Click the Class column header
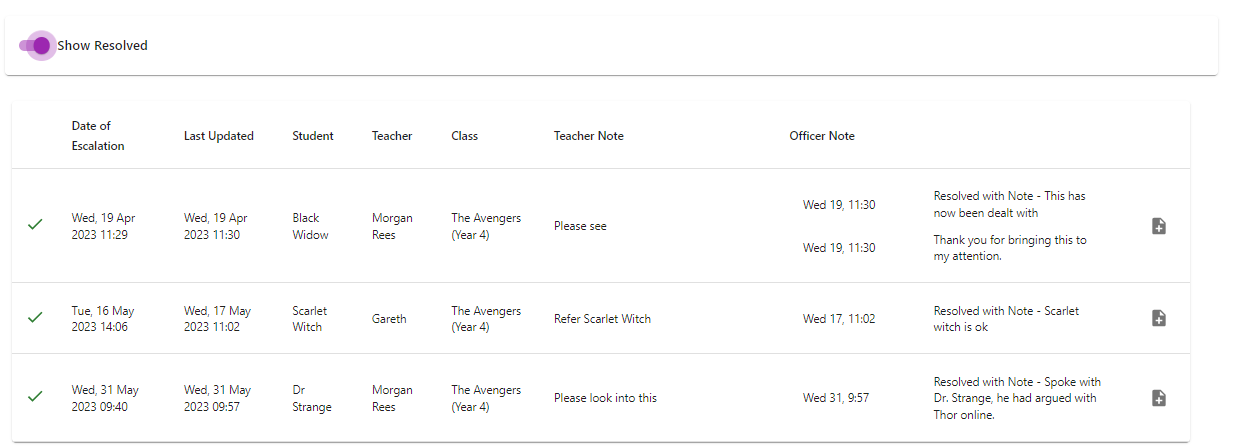Viewport: 1248px width, 447px height. 464,136
